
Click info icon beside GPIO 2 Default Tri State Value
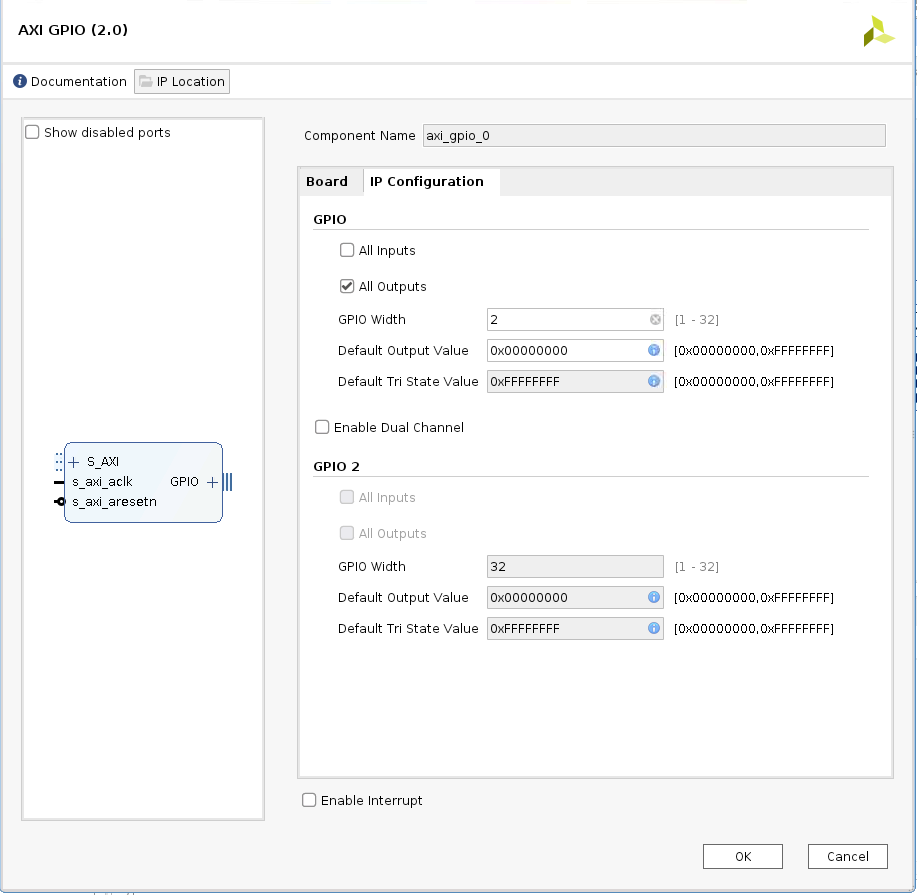tap(654, 629)
